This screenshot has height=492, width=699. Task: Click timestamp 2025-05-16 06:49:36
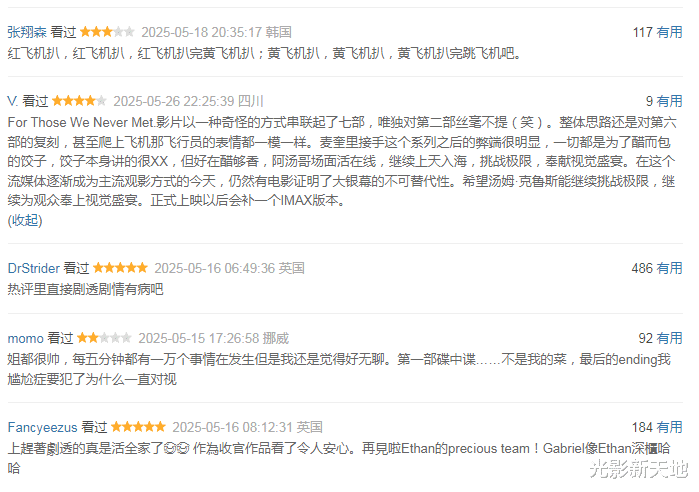[214, 268]
